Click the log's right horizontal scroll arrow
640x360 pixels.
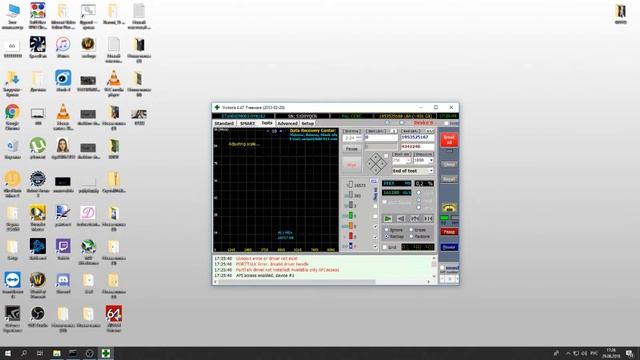(x=429, y=282)
